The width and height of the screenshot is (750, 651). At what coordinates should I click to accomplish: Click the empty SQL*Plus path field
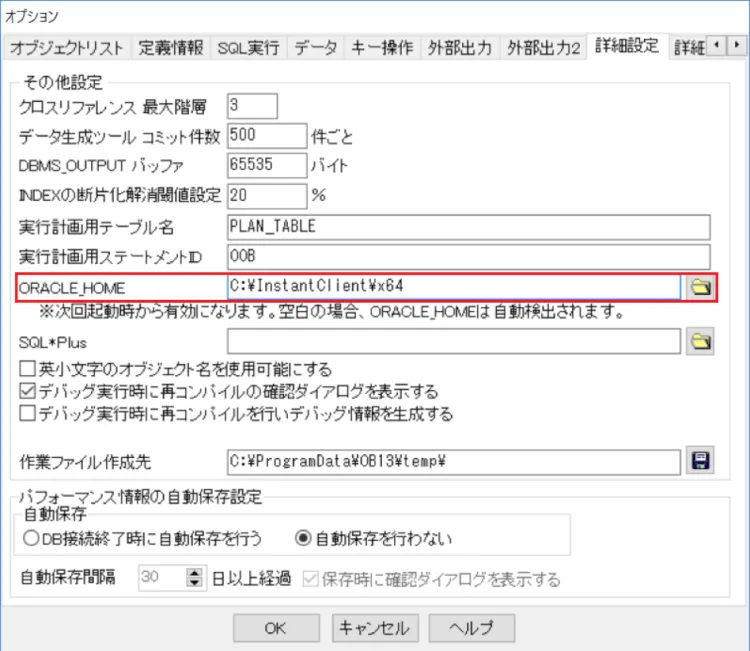coord(454,341)
